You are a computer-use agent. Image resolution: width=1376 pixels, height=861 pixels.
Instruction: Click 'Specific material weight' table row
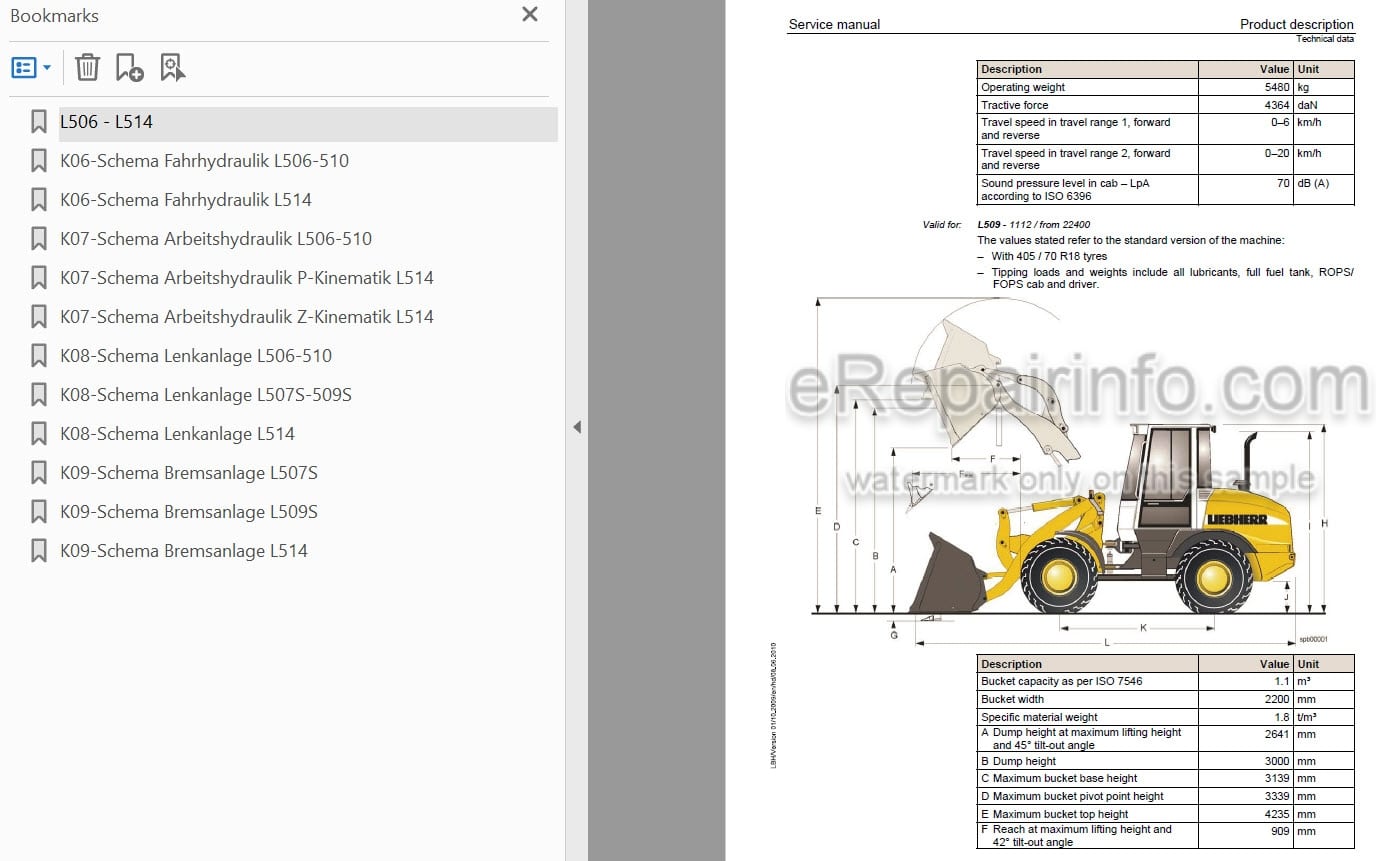[1165, 717]
